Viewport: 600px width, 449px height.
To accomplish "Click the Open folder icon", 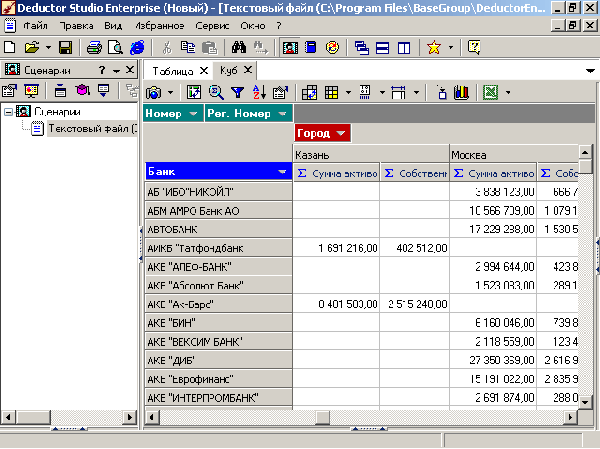I will (31, 47).
